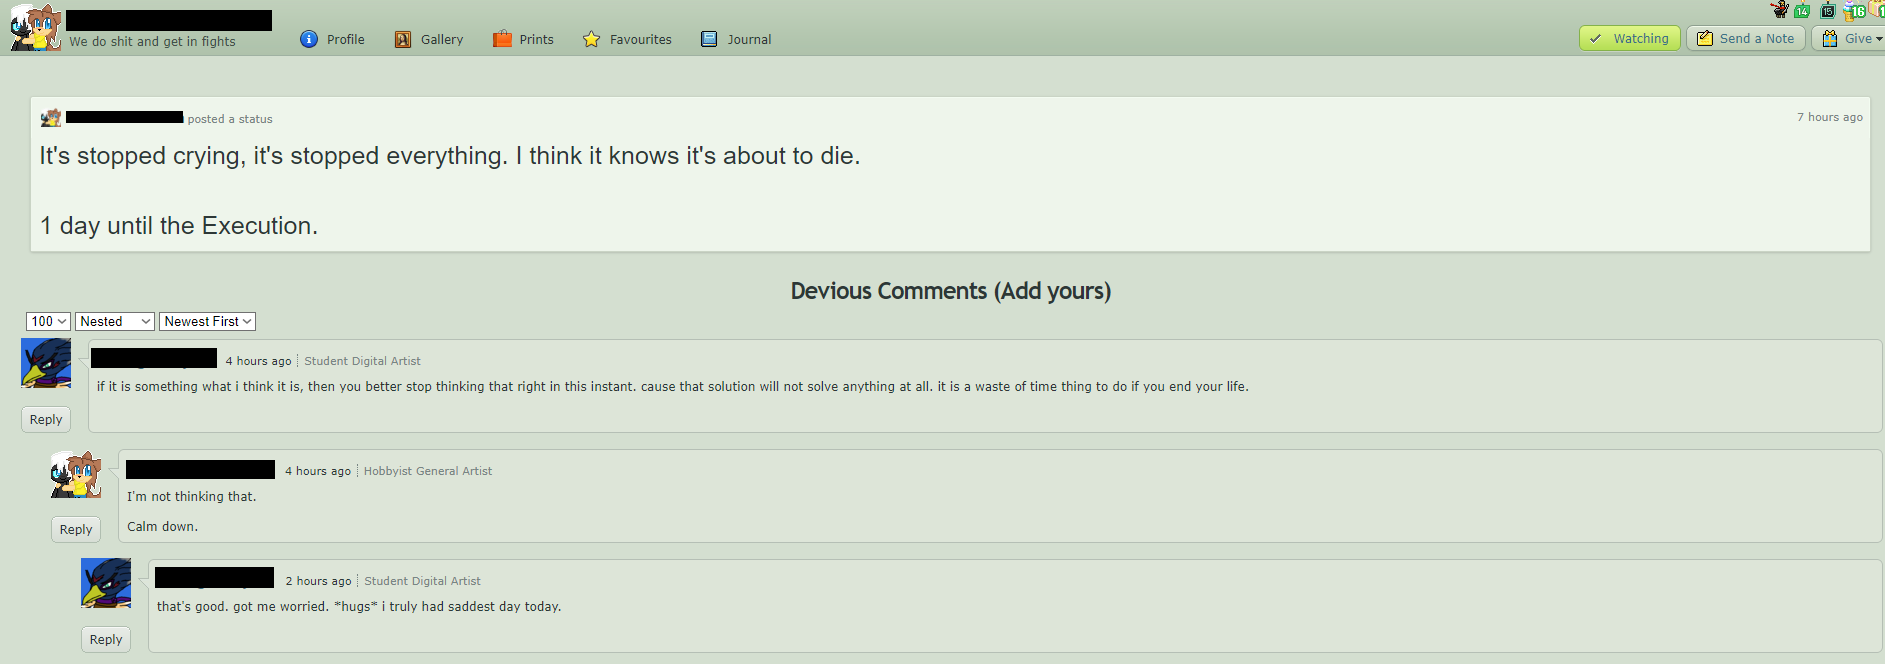Open the Nested view dropdown
This screenshot has width=1885, height=664.
pyautogui.click(x=115, y=321)
